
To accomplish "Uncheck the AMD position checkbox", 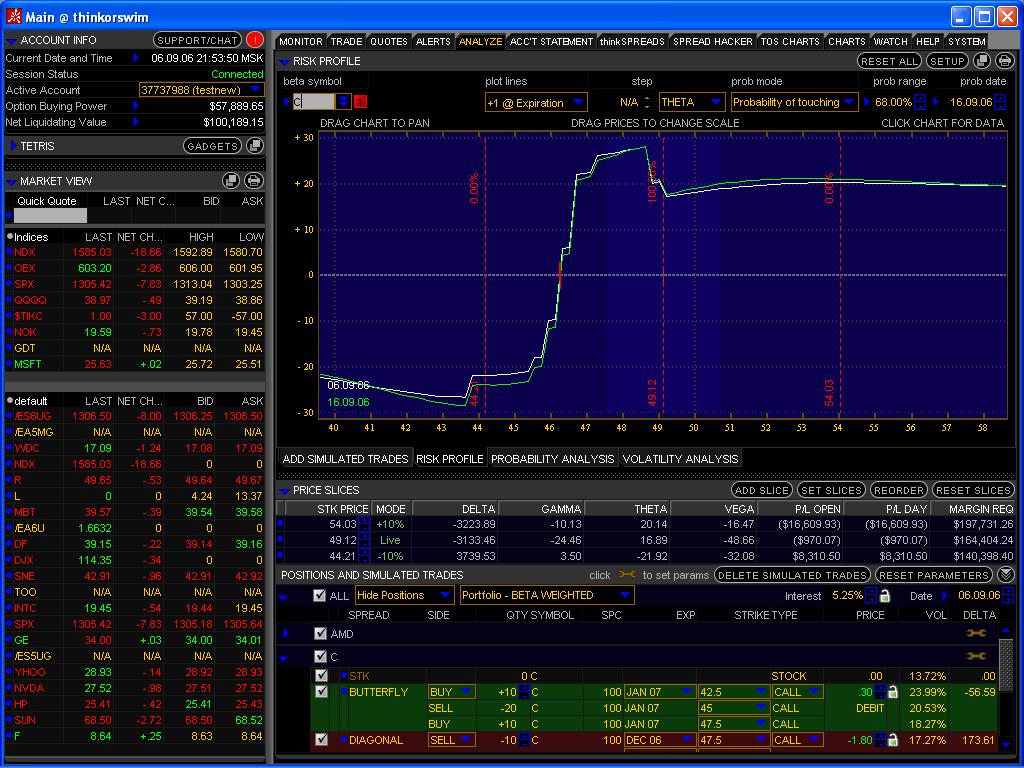I will 320,634.
